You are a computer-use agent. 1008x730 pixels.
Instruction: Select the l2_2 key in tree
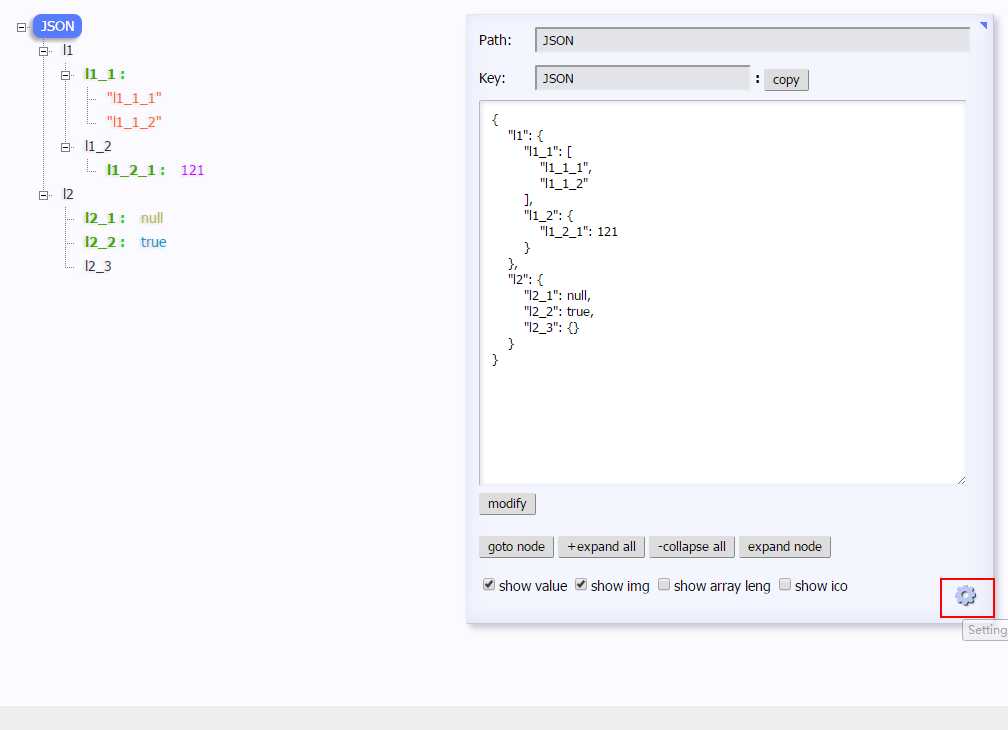point(105,242)
